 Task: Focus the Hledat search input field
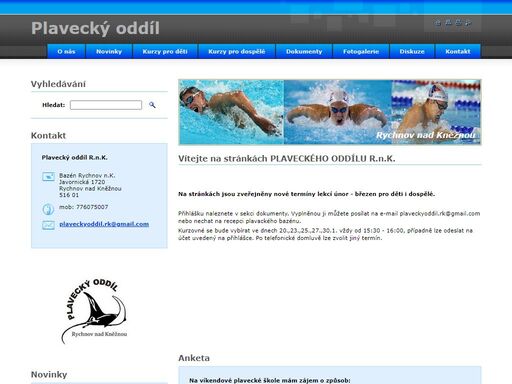[106, 105]
